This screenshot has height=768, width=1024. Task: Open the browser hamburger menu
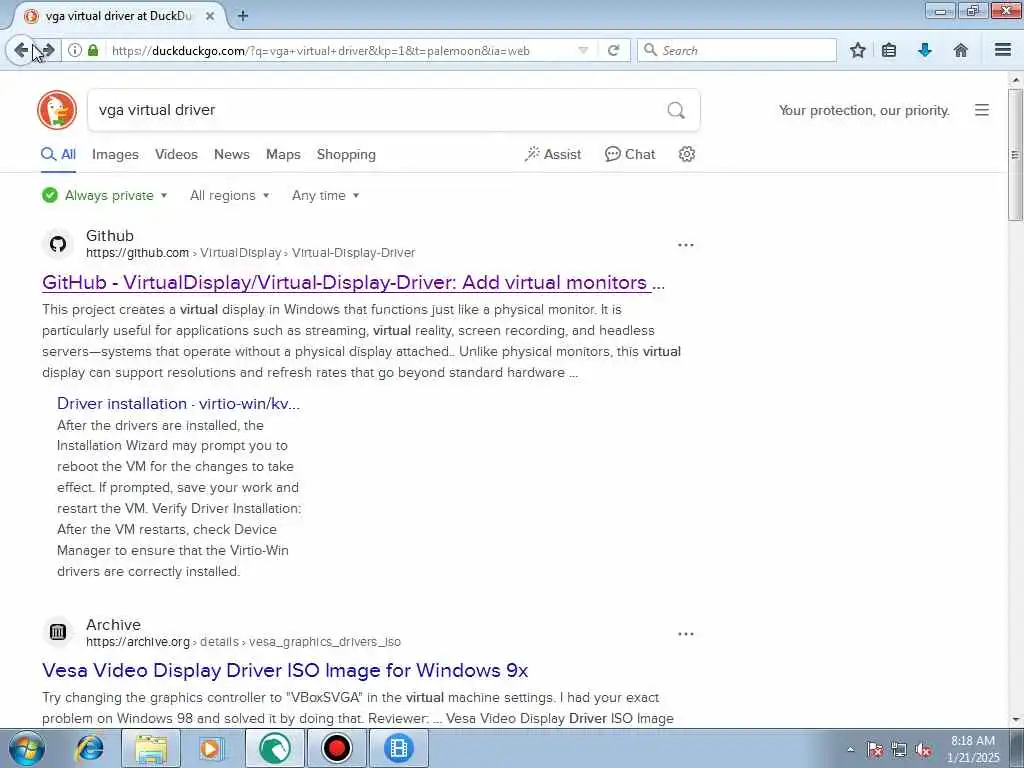(1003, 50)
